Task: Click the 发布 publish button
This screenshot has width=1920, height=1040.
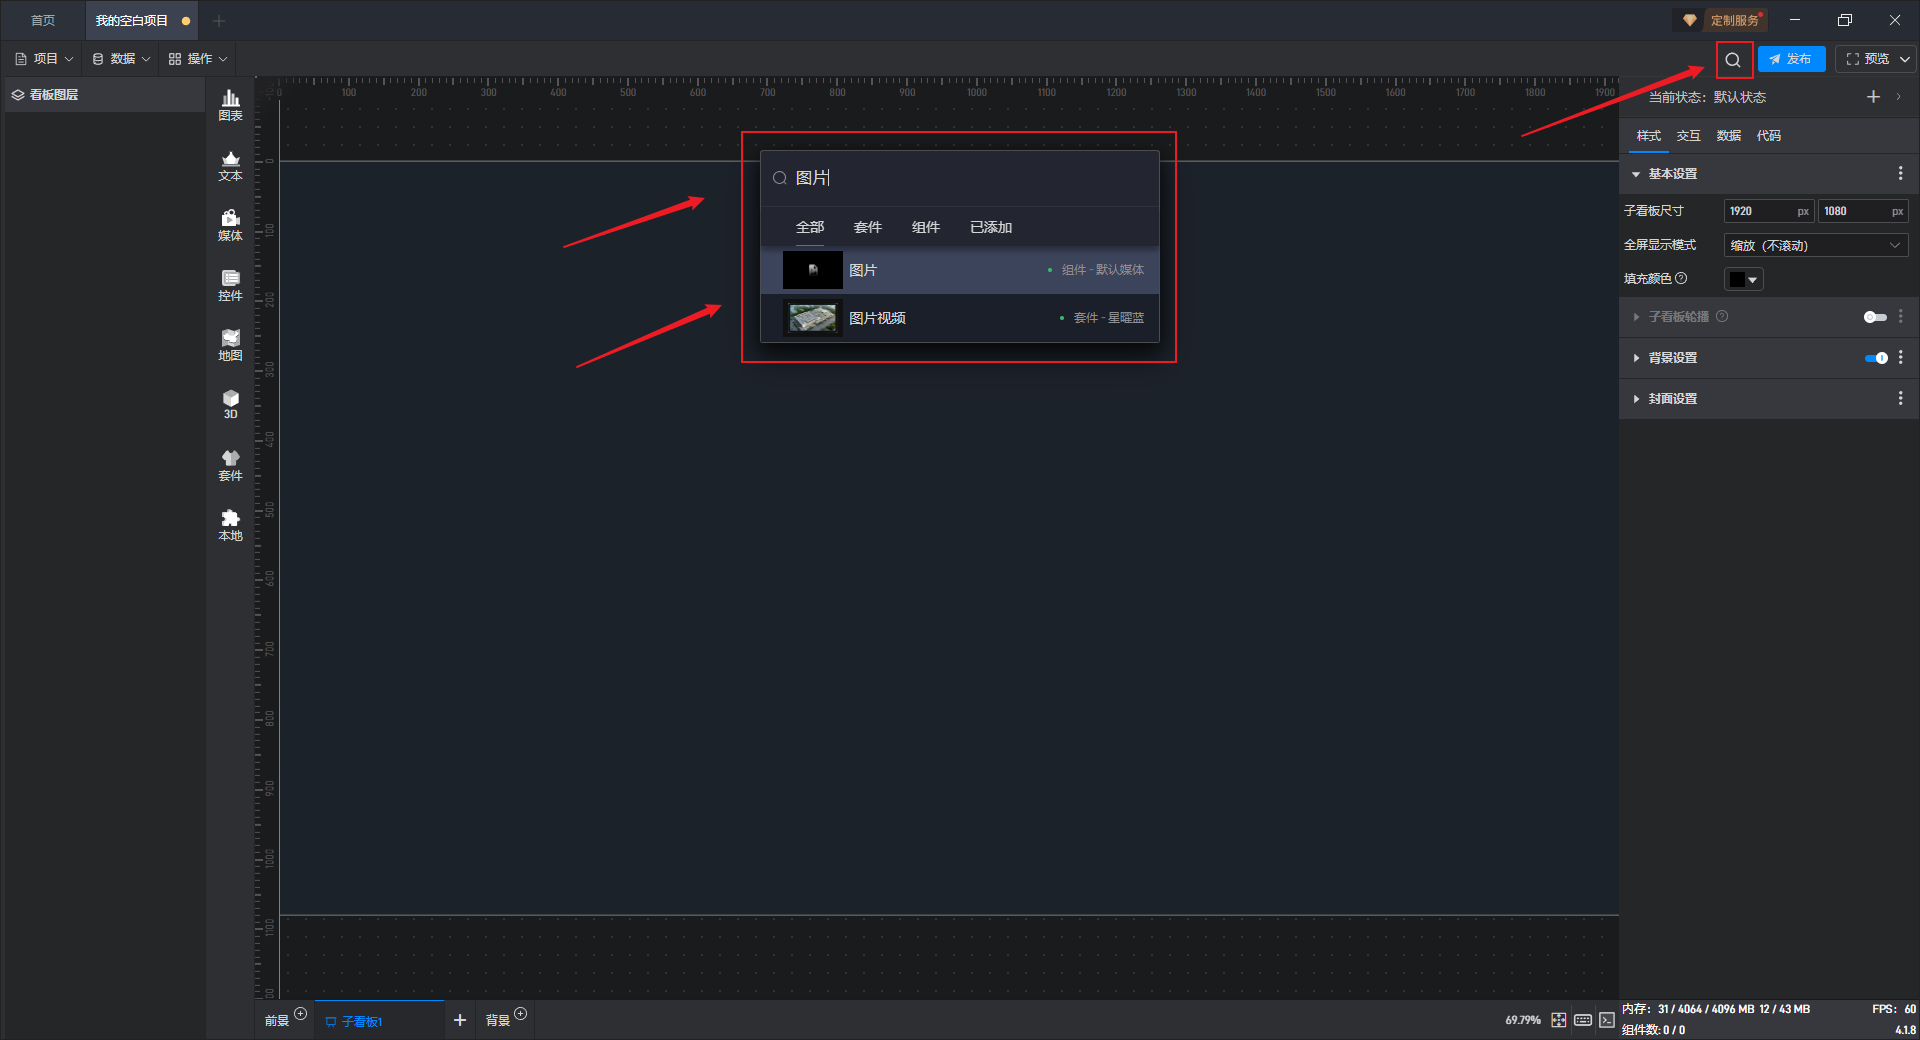Action: click(1791, 59)
